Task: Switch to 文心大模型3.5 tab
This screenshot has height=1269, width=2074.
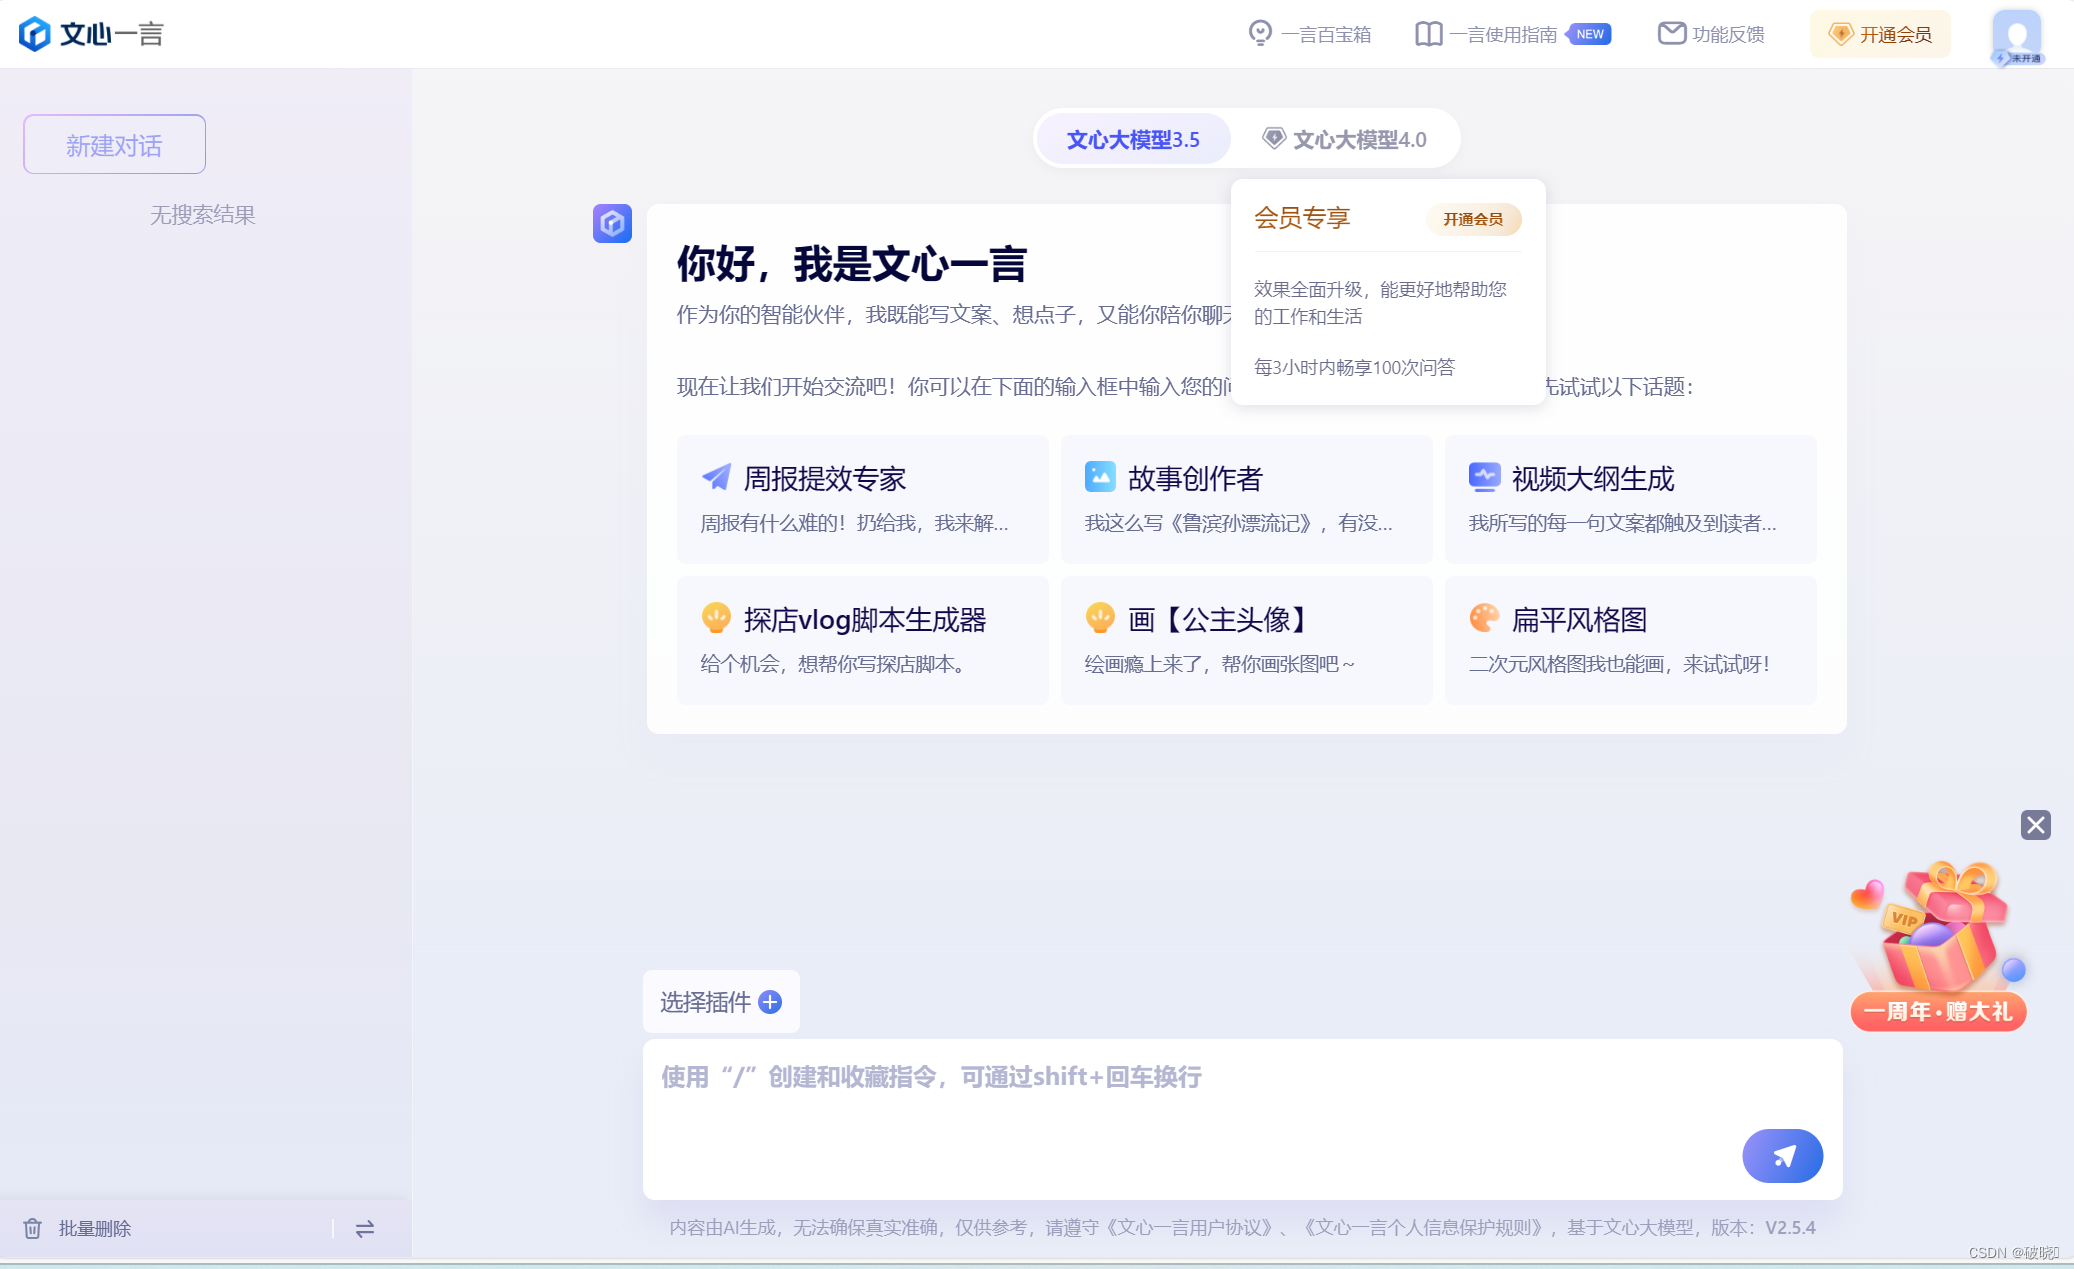Action: (x=1133, y=139)
